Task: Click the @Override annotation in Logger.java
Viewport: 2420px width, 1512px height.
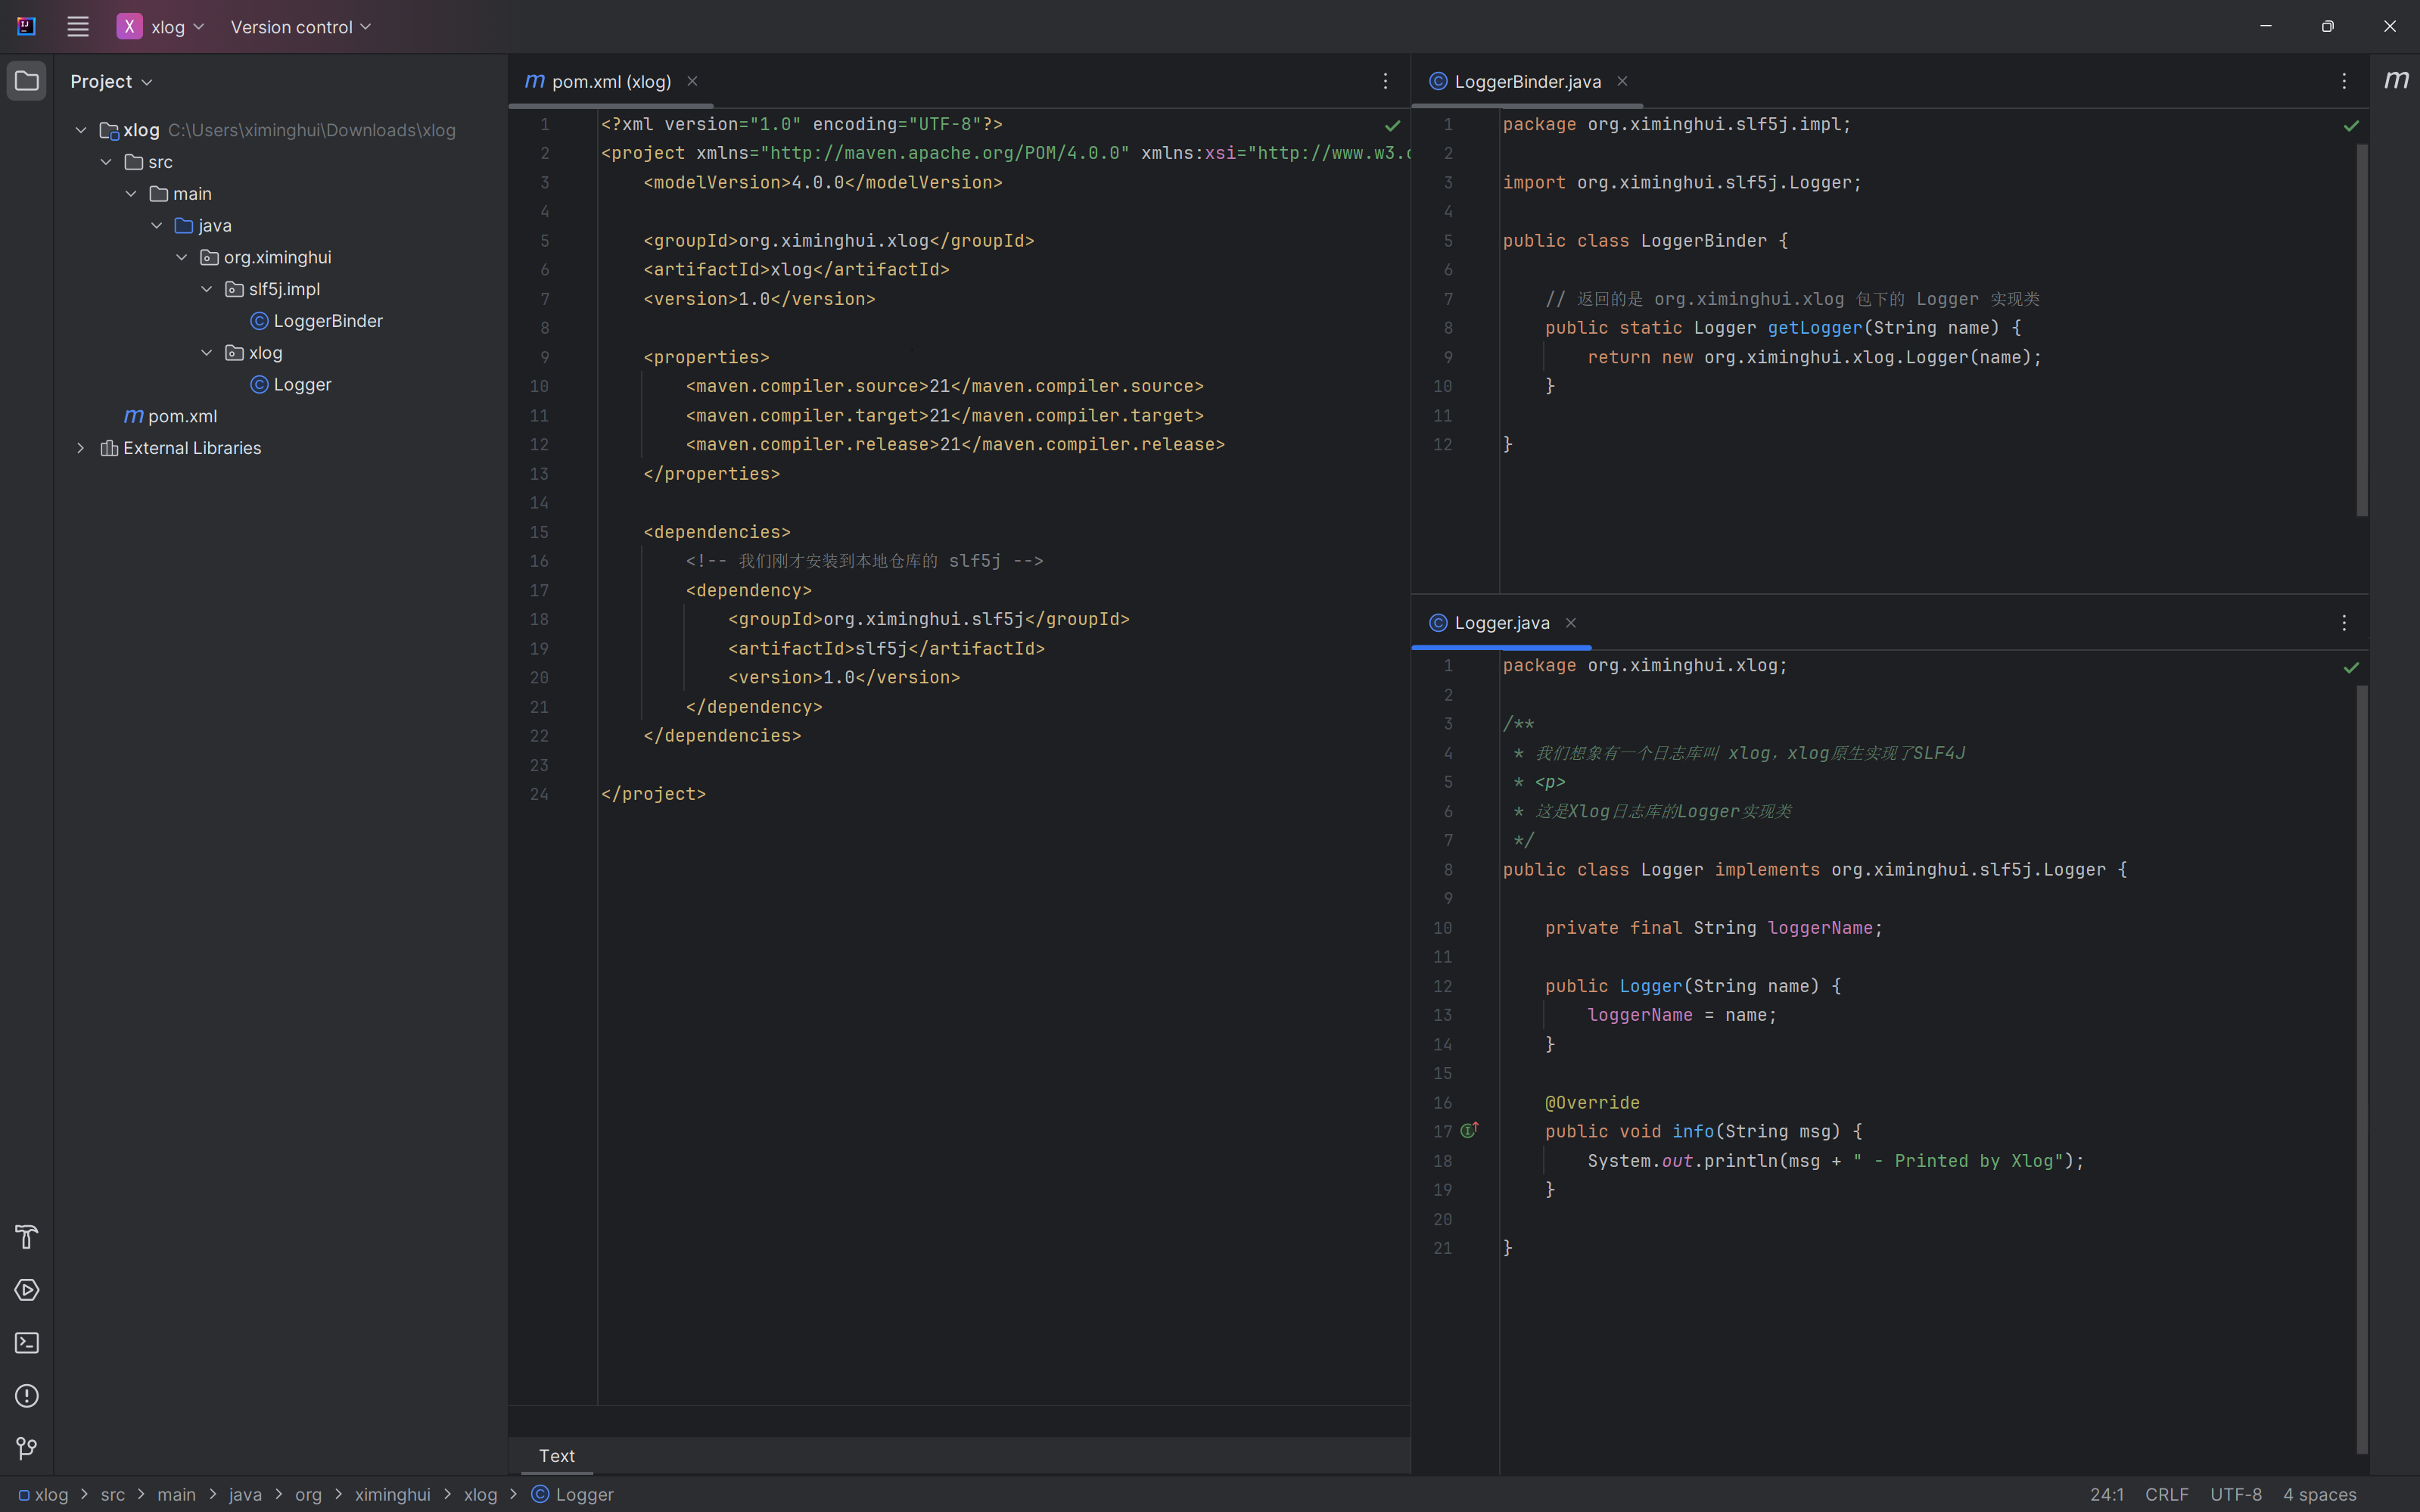Action: click(1592, 1103)
